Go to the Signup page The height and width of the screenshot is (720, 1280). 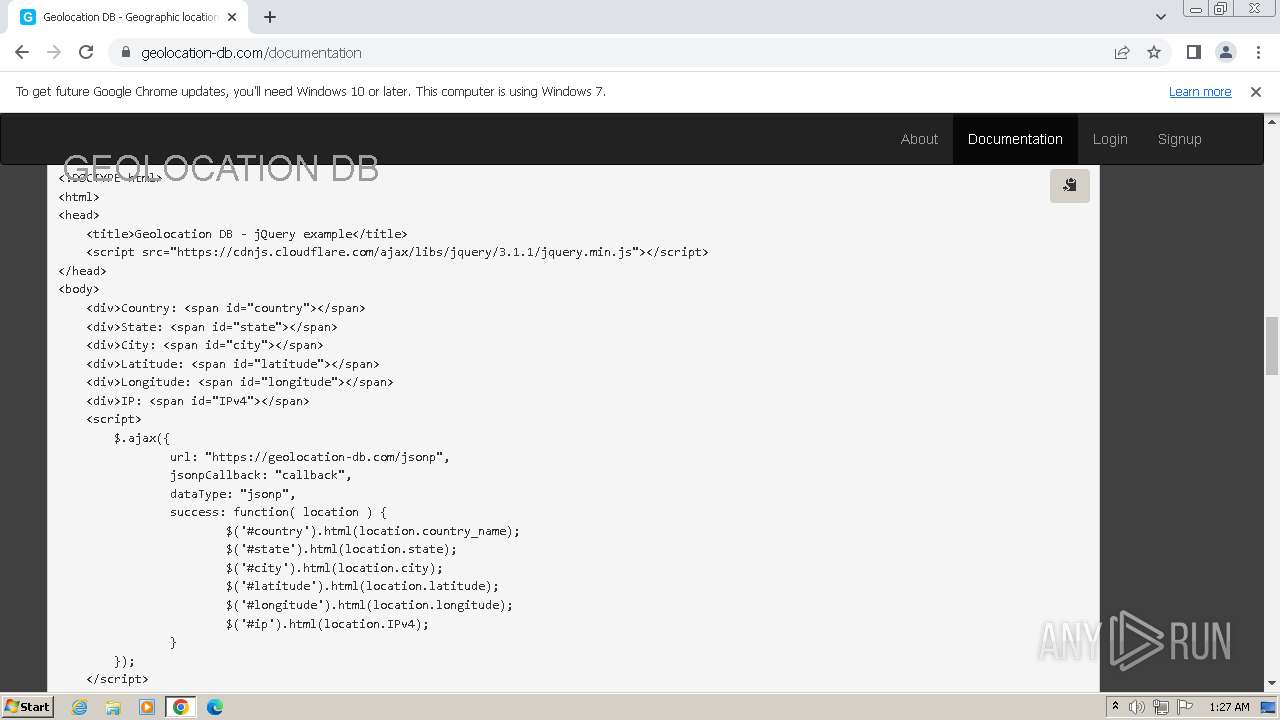click(x=1180, y=139)
